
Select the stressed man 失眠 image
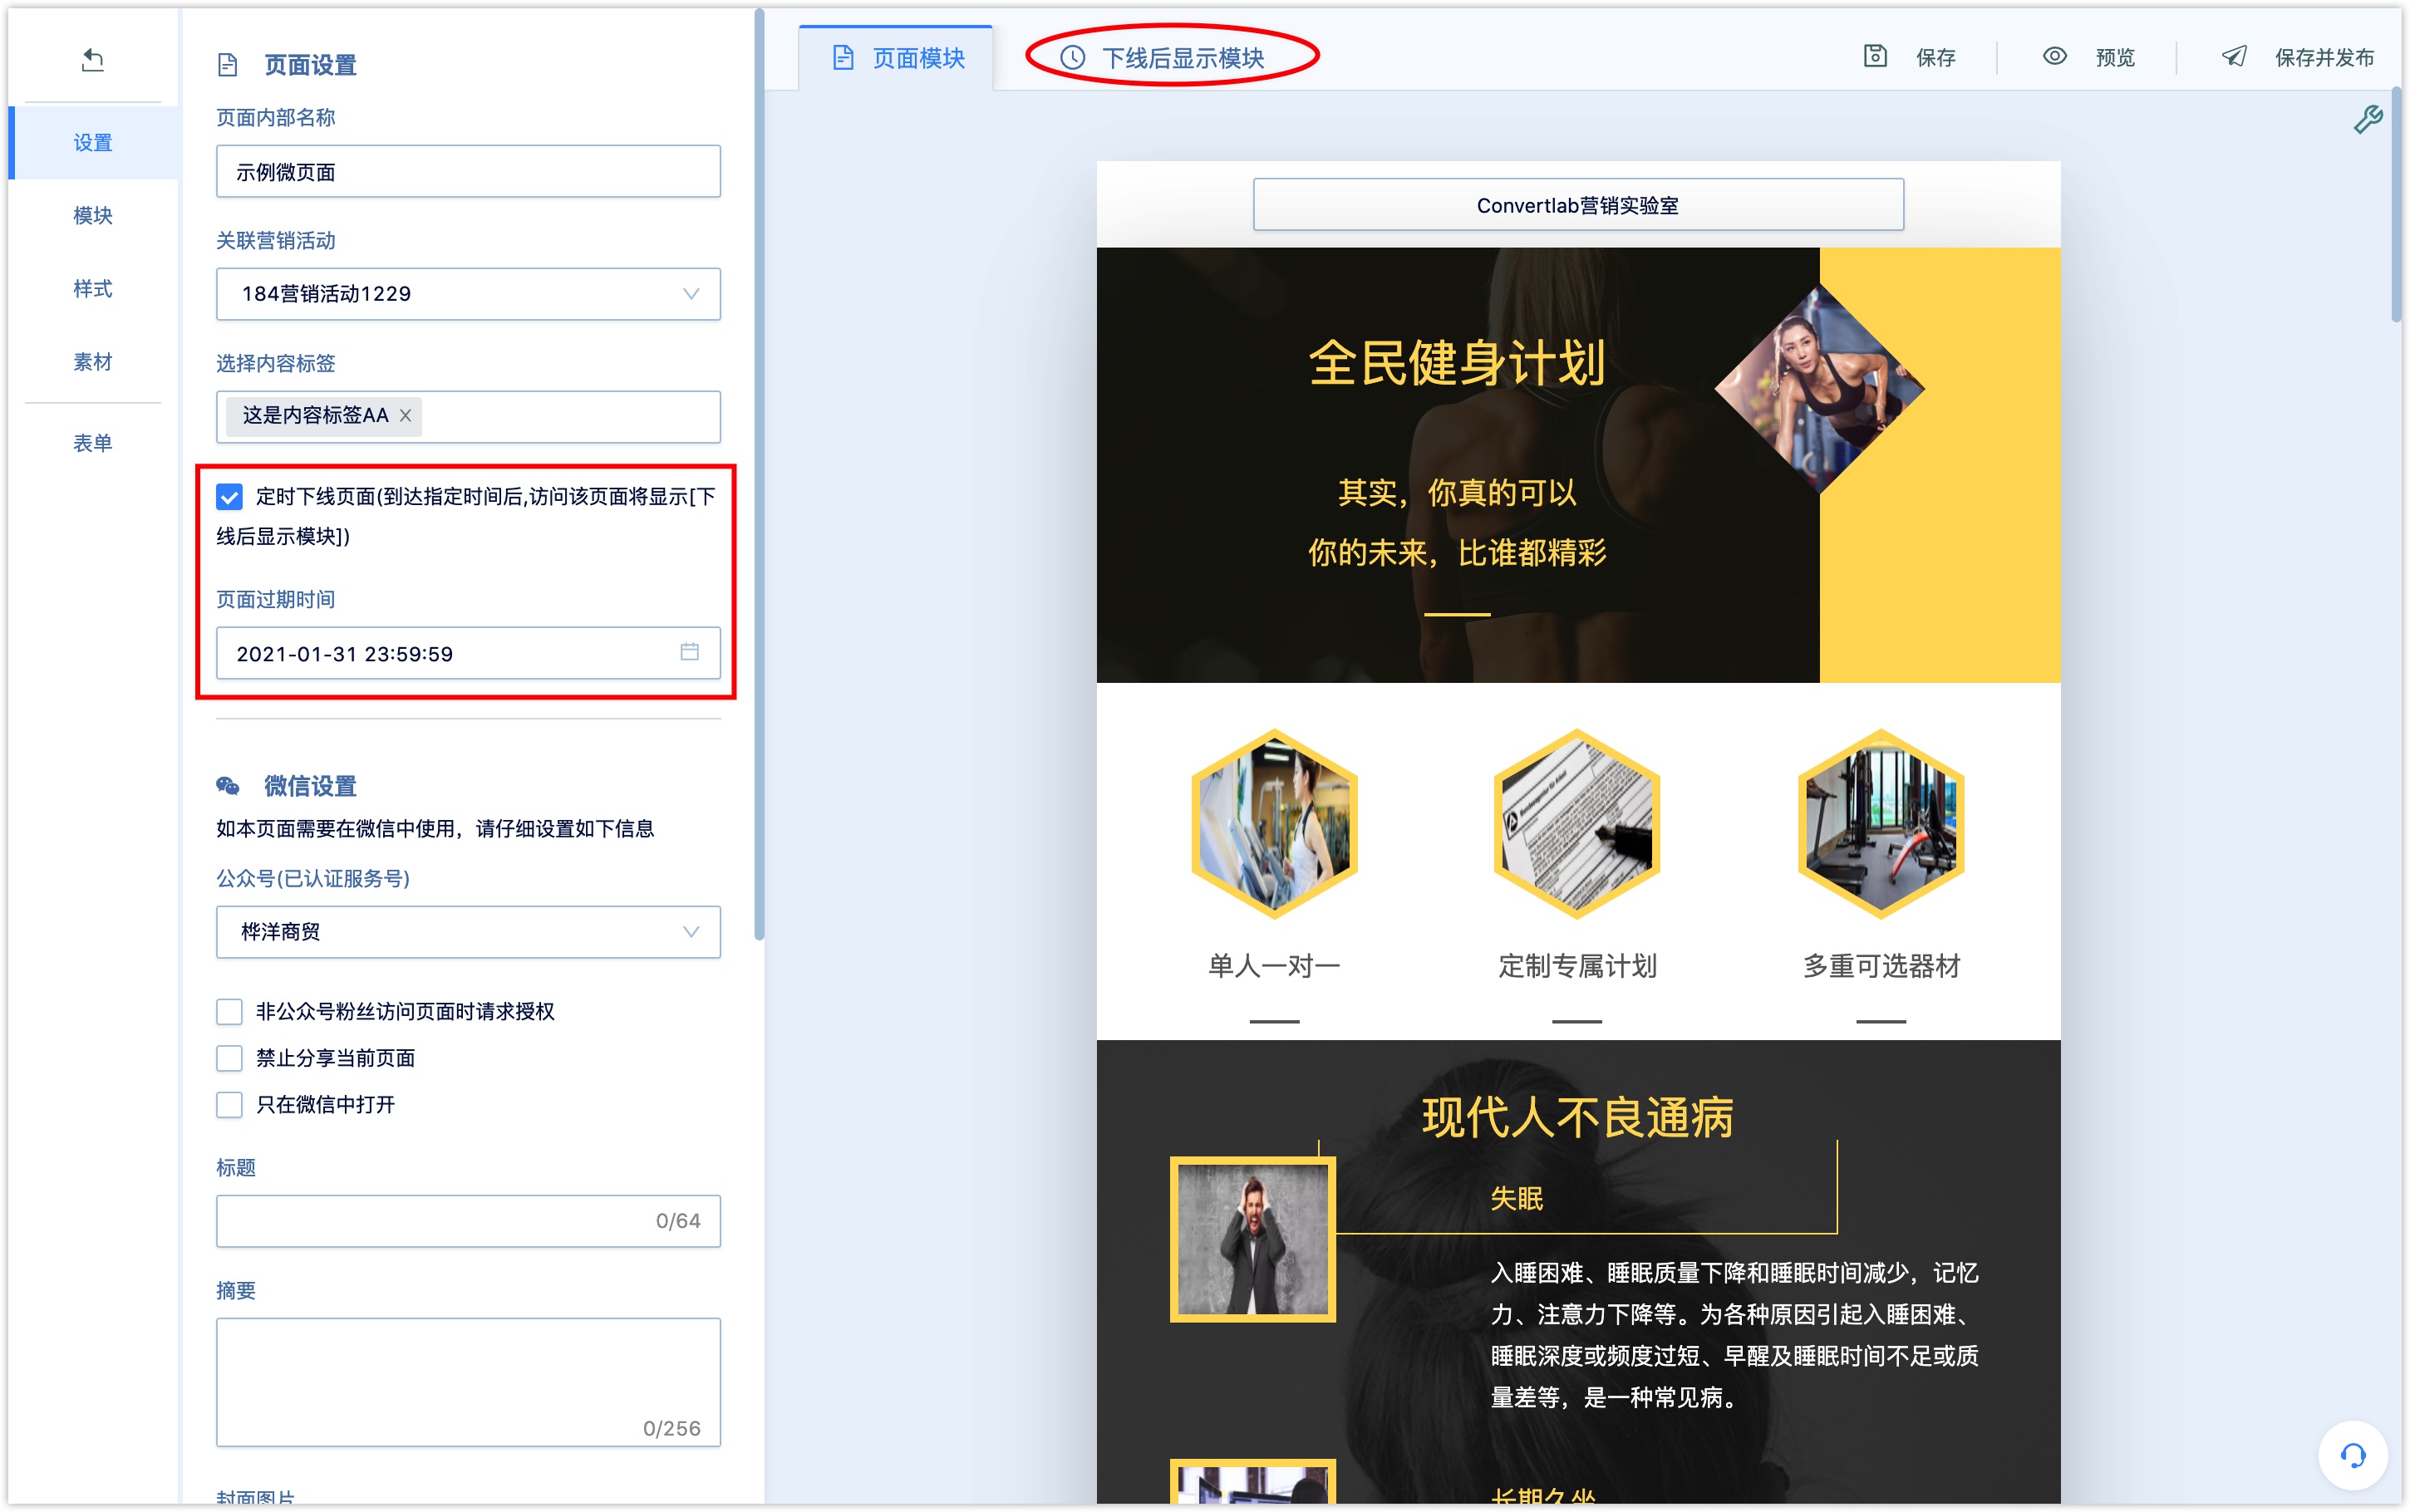coord(1252,1240)
